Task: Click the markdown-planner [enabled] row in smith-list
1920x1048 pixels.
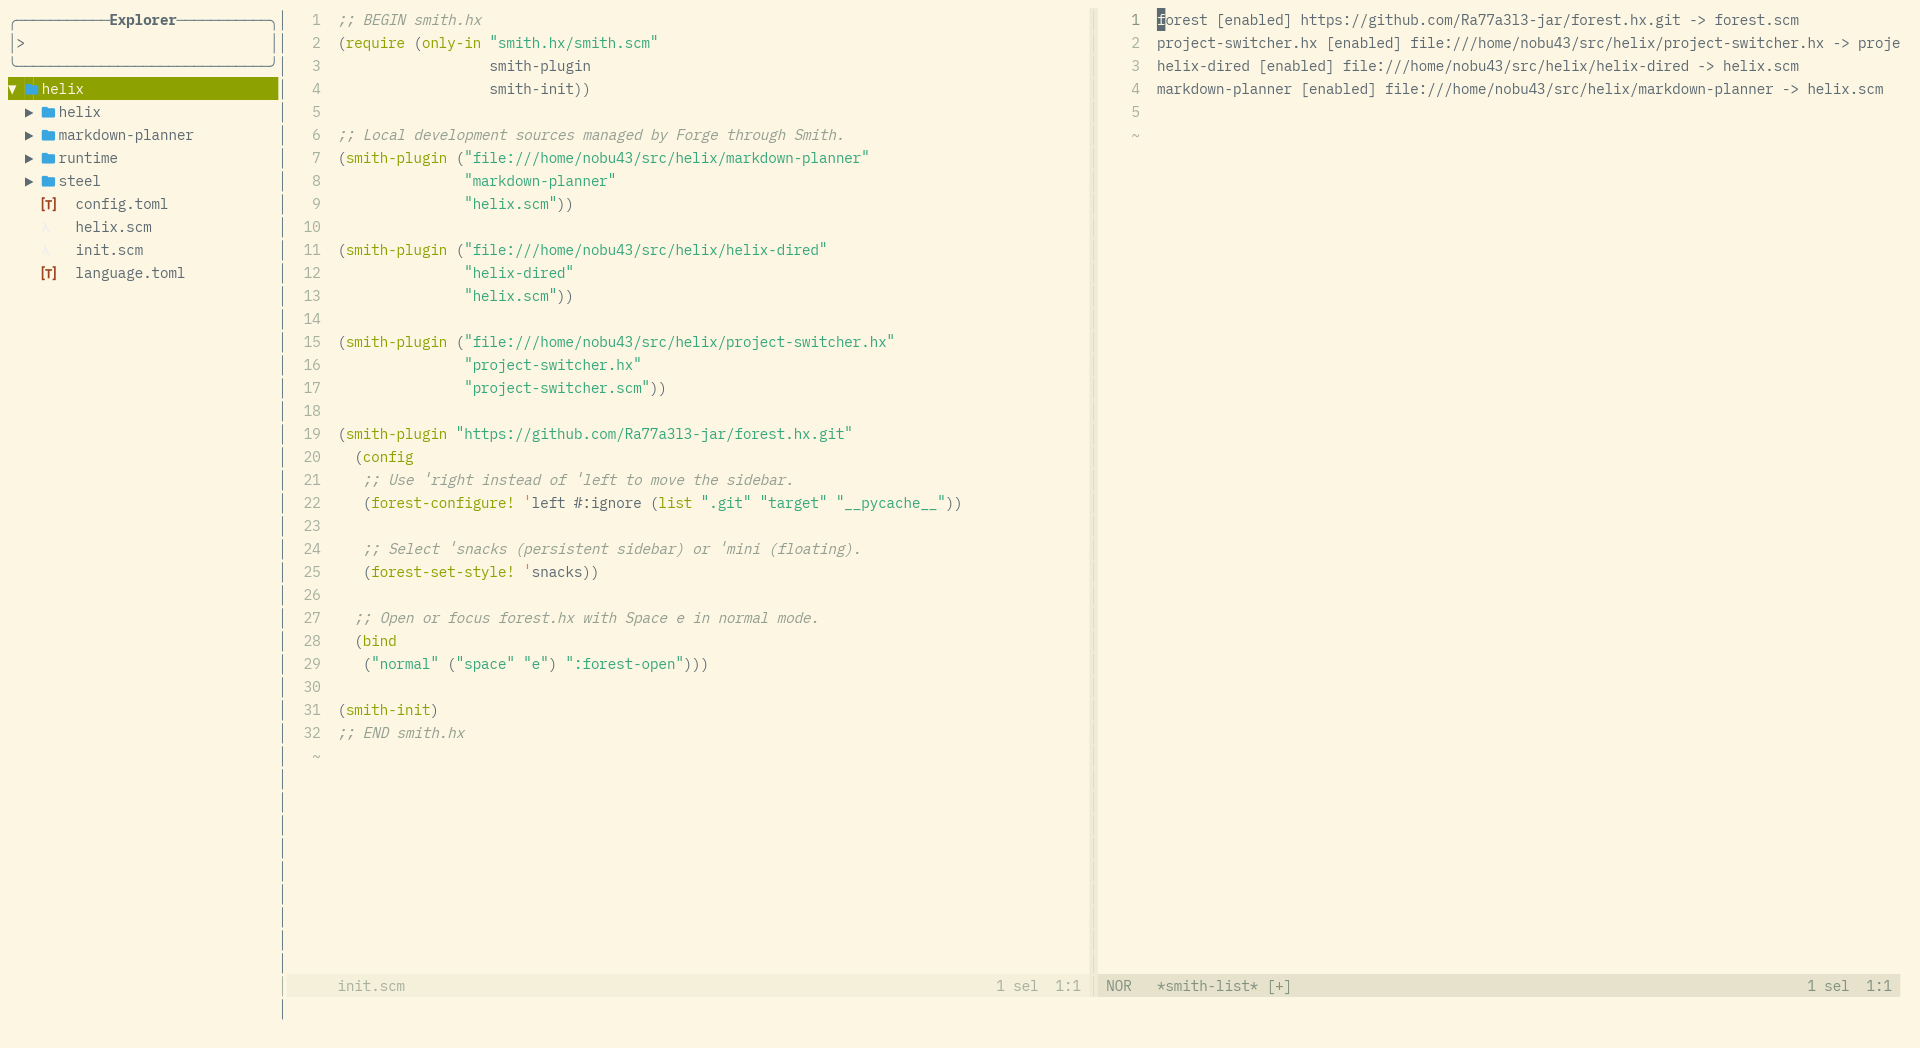Action: (x=1520, y=89)
